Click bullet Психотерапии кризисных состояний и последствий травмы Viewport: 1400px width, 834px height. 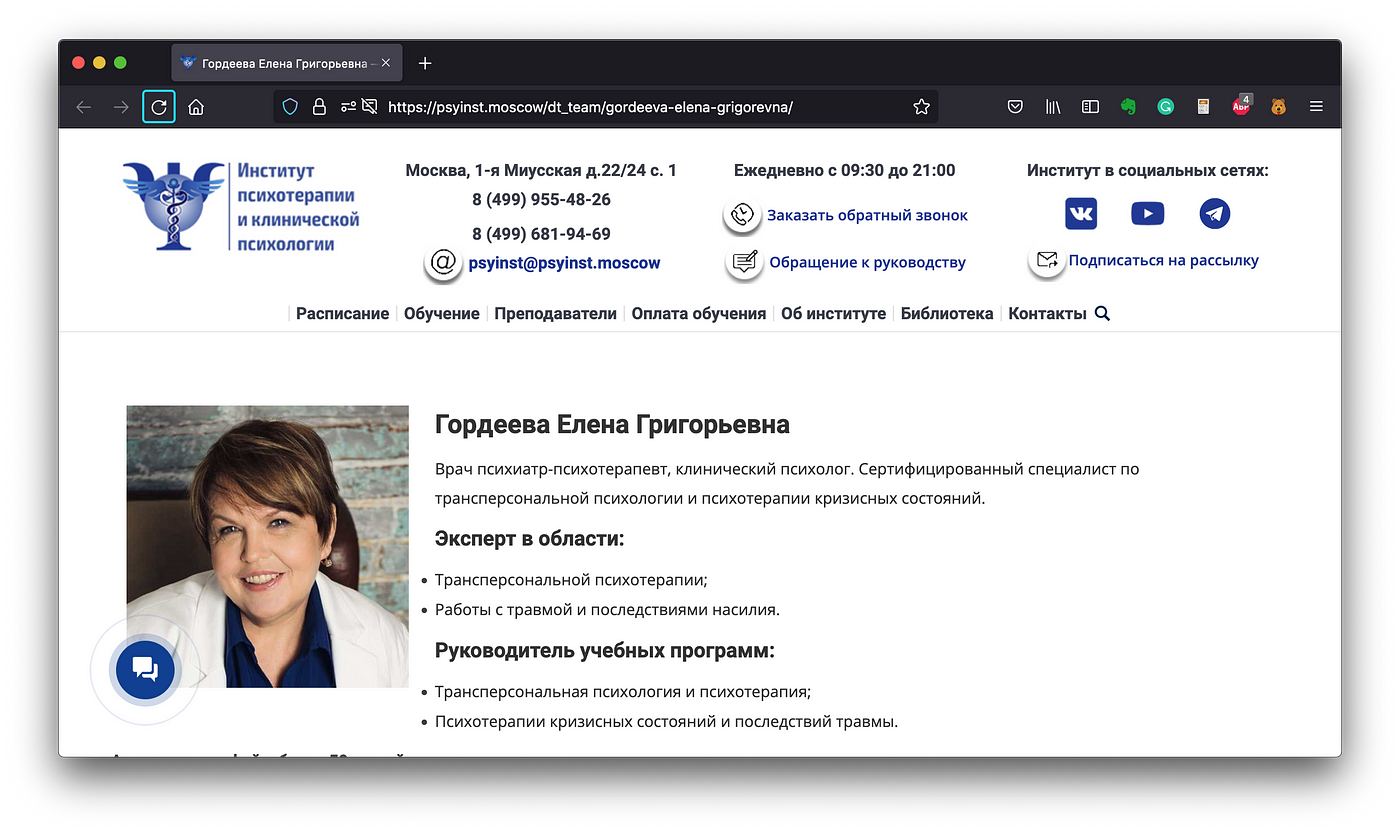point(667,721)
